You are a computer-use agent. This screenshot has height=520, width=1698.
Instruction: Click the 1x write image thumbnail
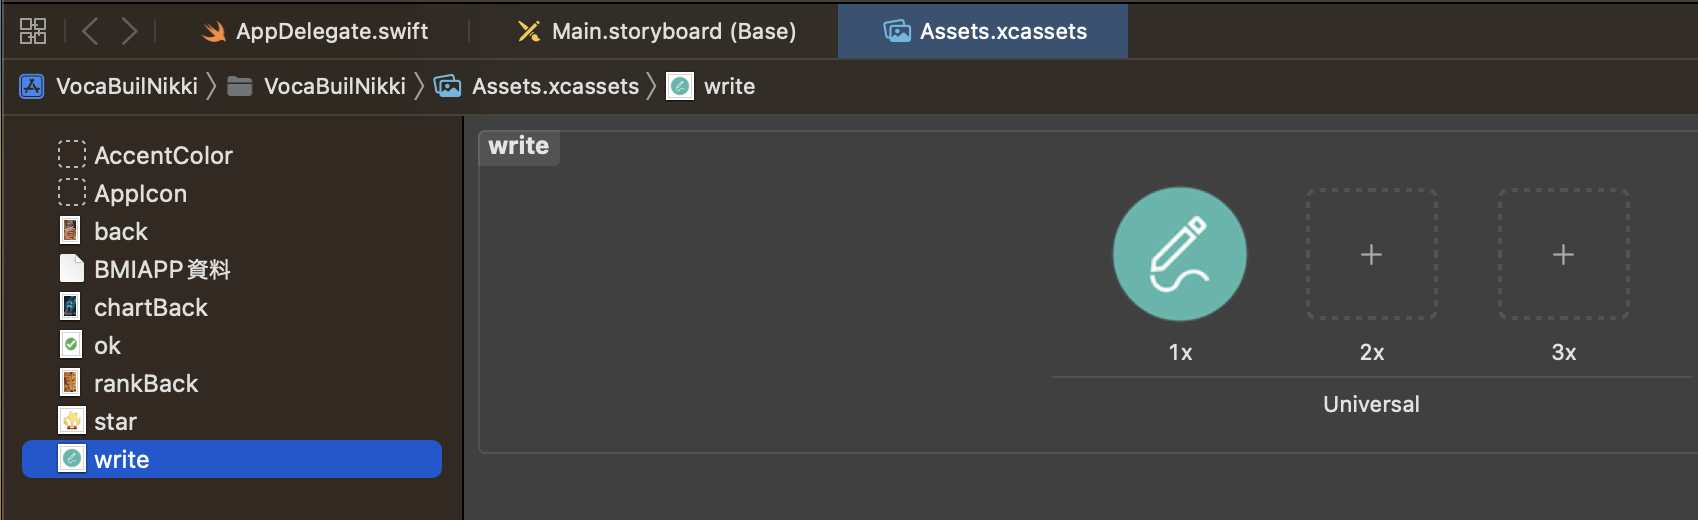[1179, 254]
